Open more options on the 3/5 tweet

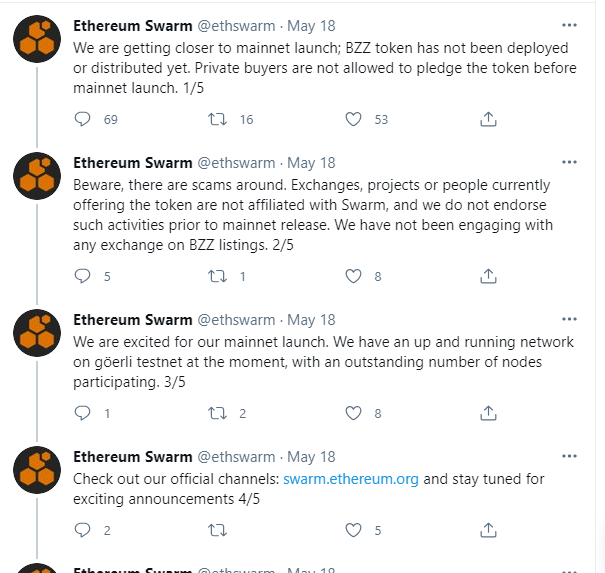pos(569,319)
